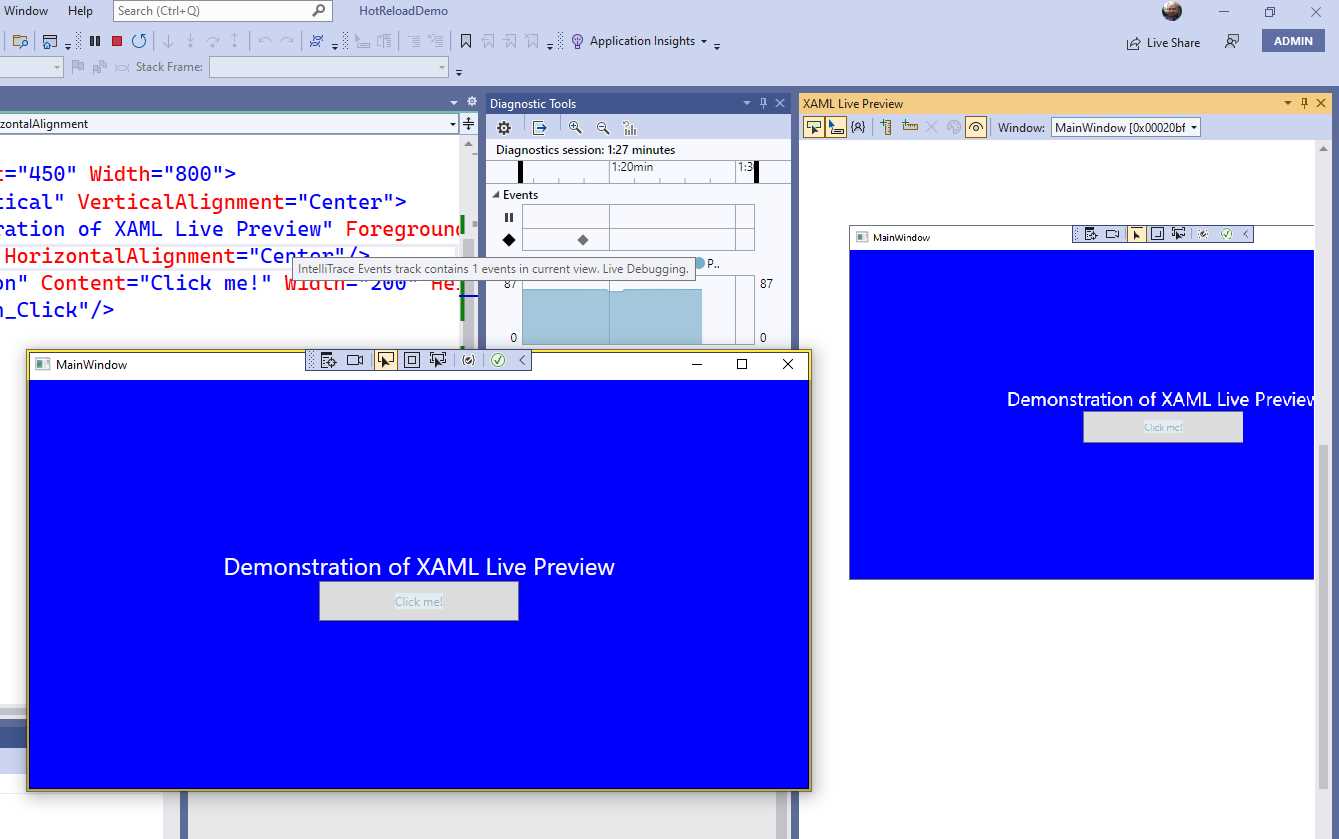Expand the Events section in Diagnostic Tools
The height and width of the screenshot is (839, 1339).
(x=495, y=195)
